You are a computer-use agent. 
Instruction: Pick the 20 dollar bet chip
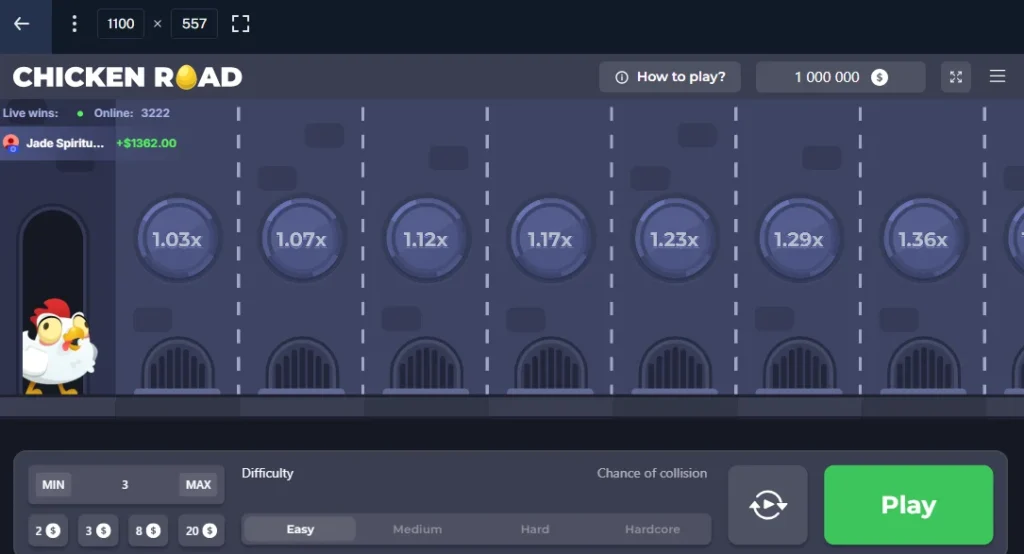[x=200, y=530]
